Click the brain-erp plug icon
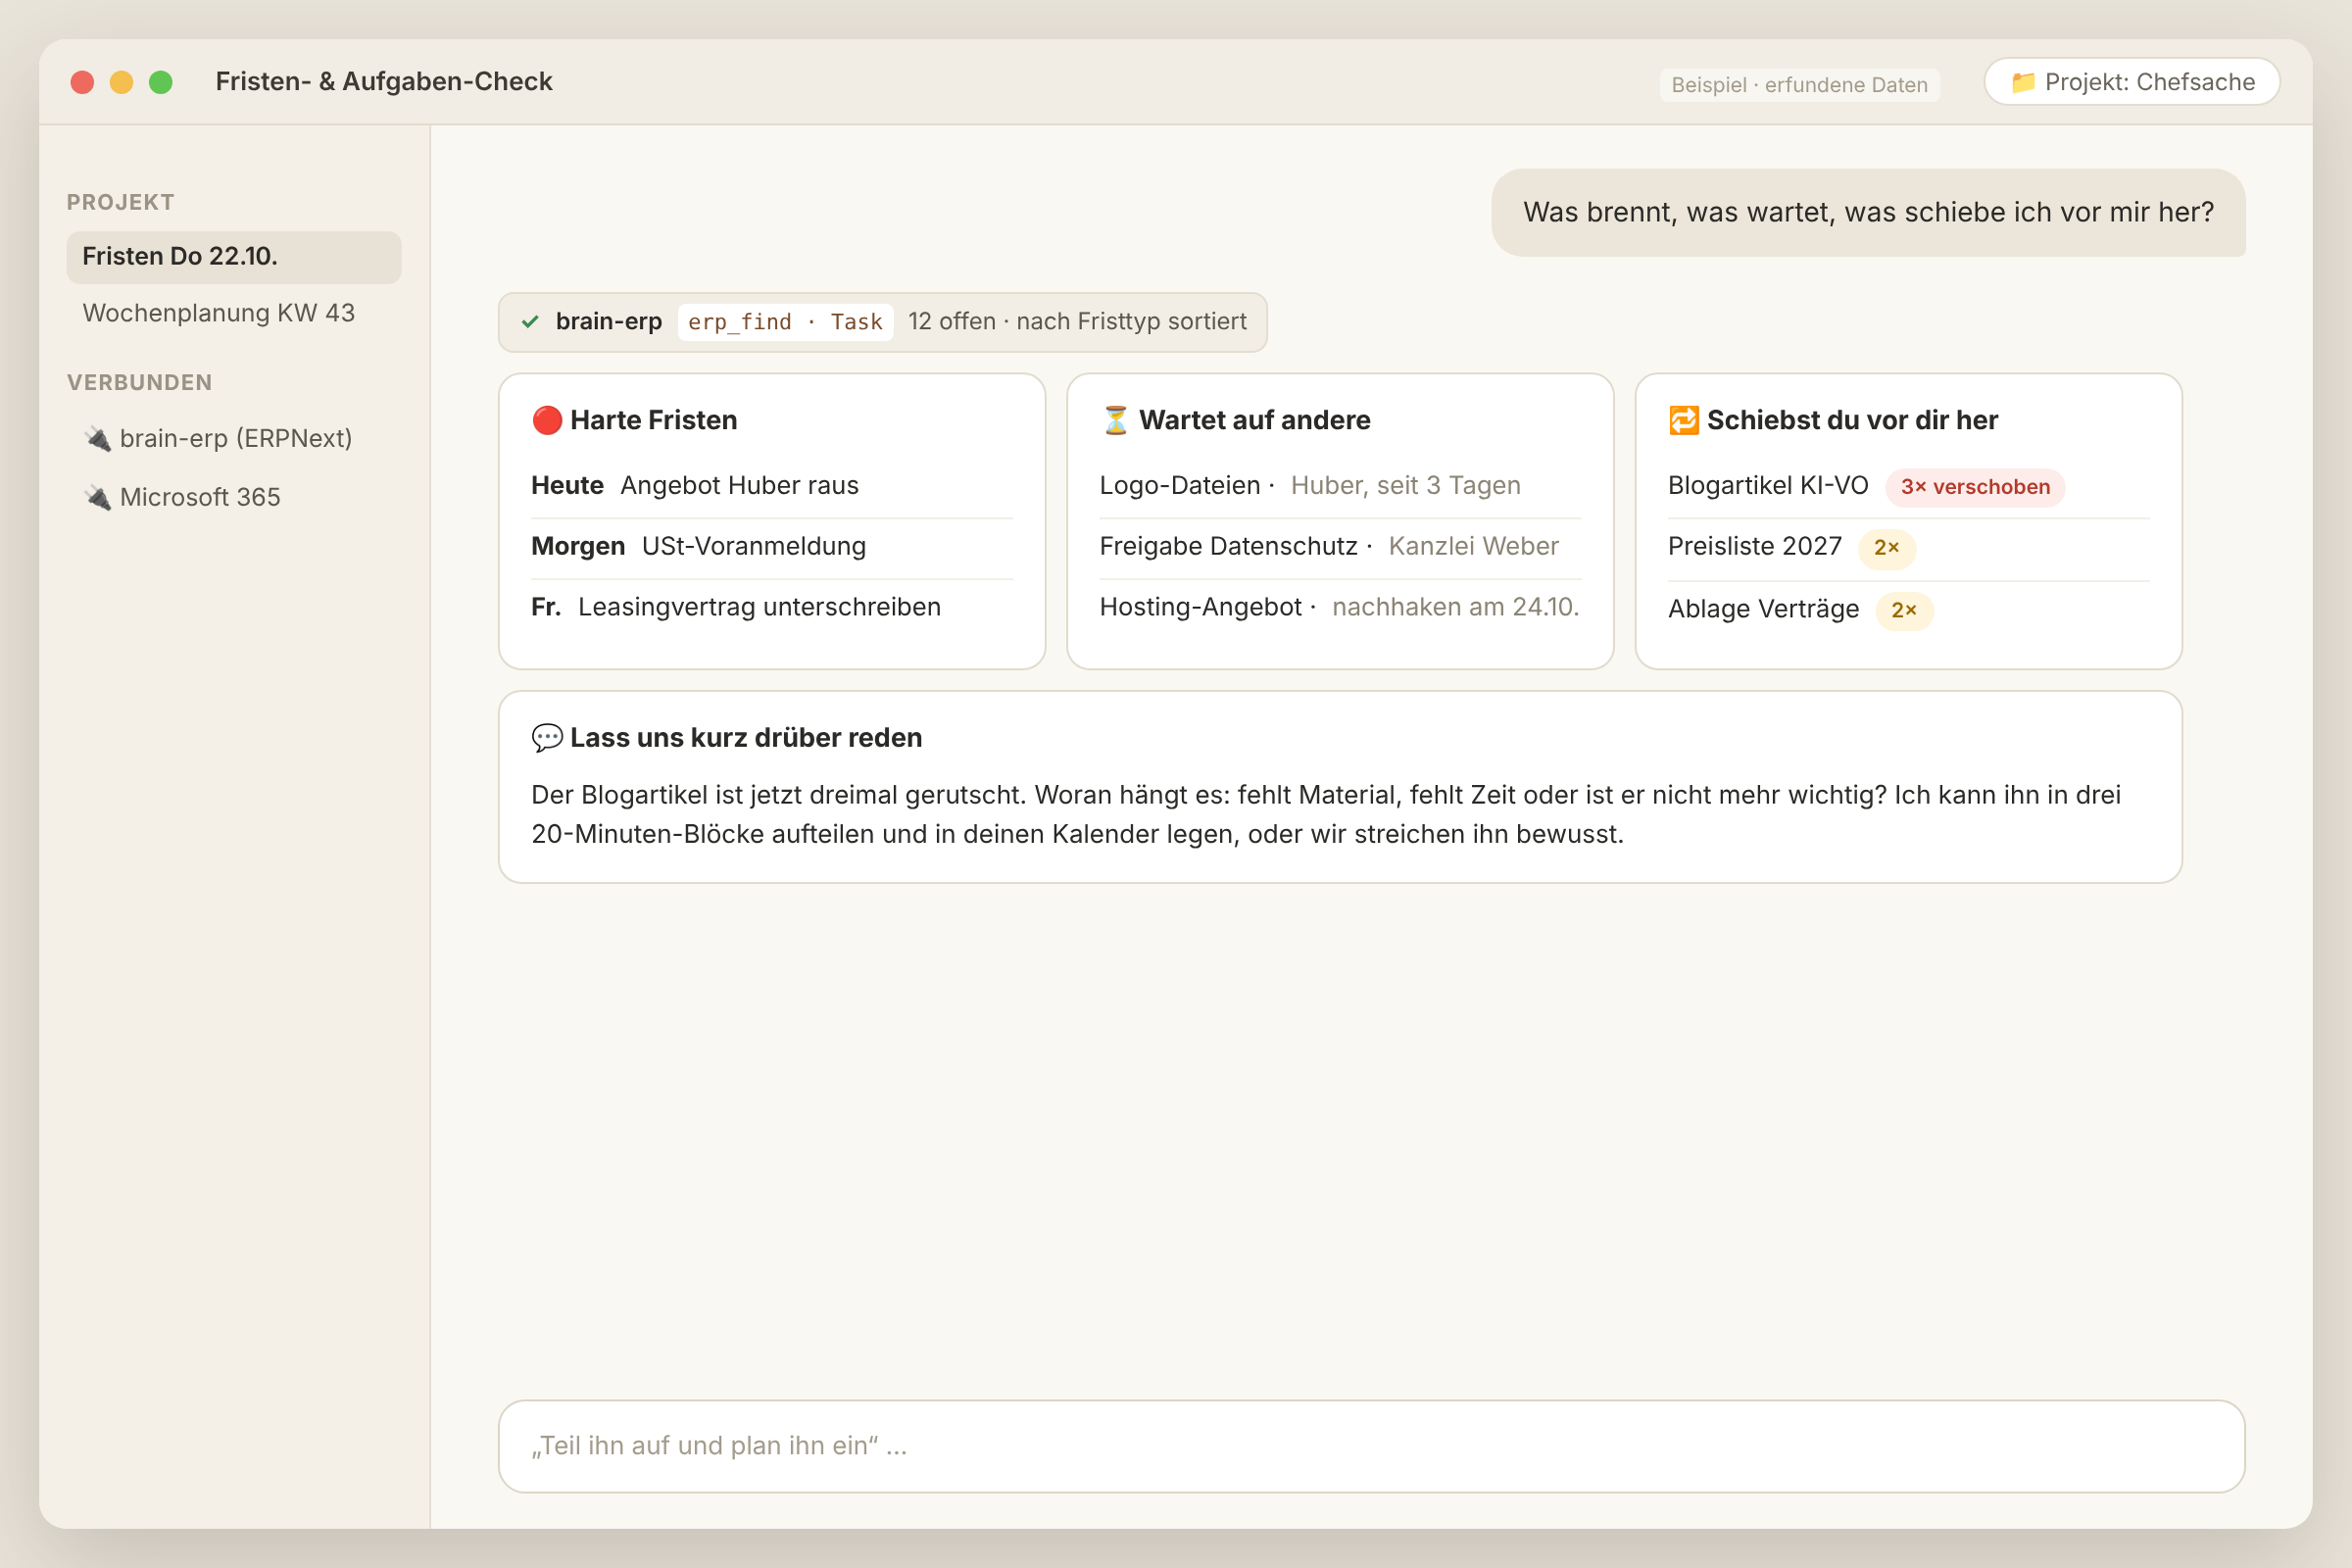The height and width of the screenshot is (1568, 2352). [x=97, y=439]
